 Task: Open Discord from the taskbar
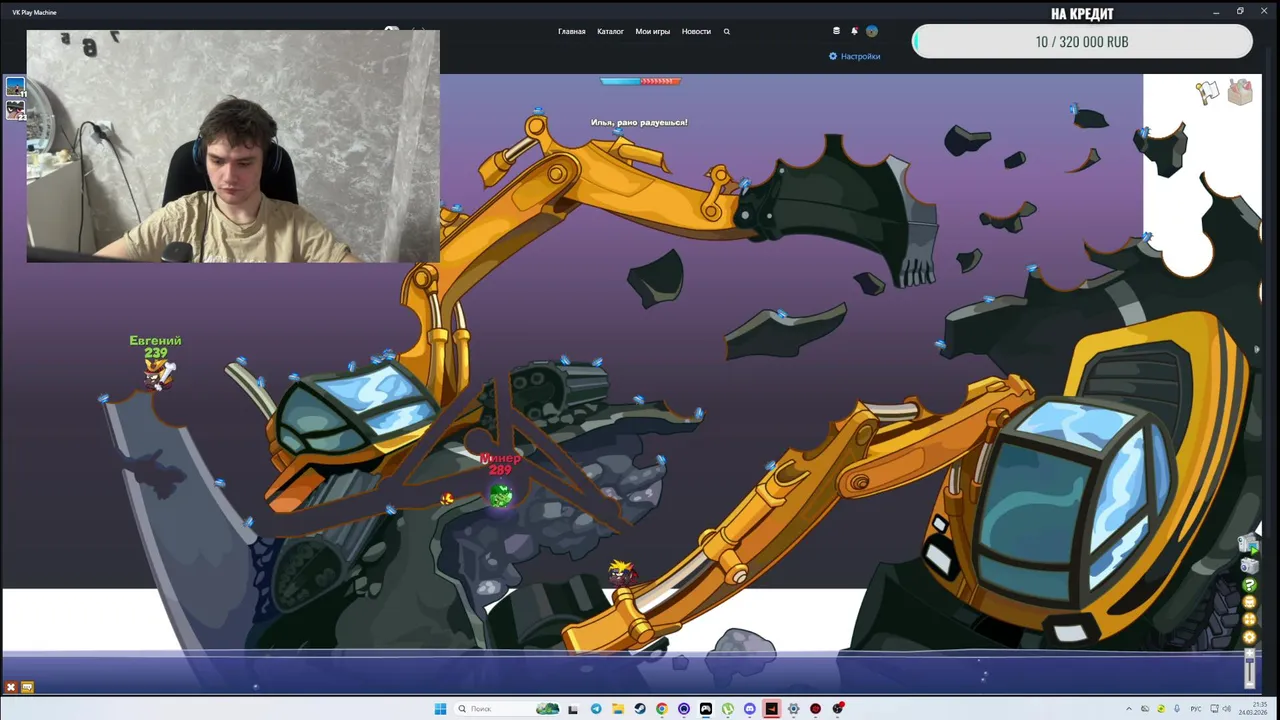coord(750,709)
